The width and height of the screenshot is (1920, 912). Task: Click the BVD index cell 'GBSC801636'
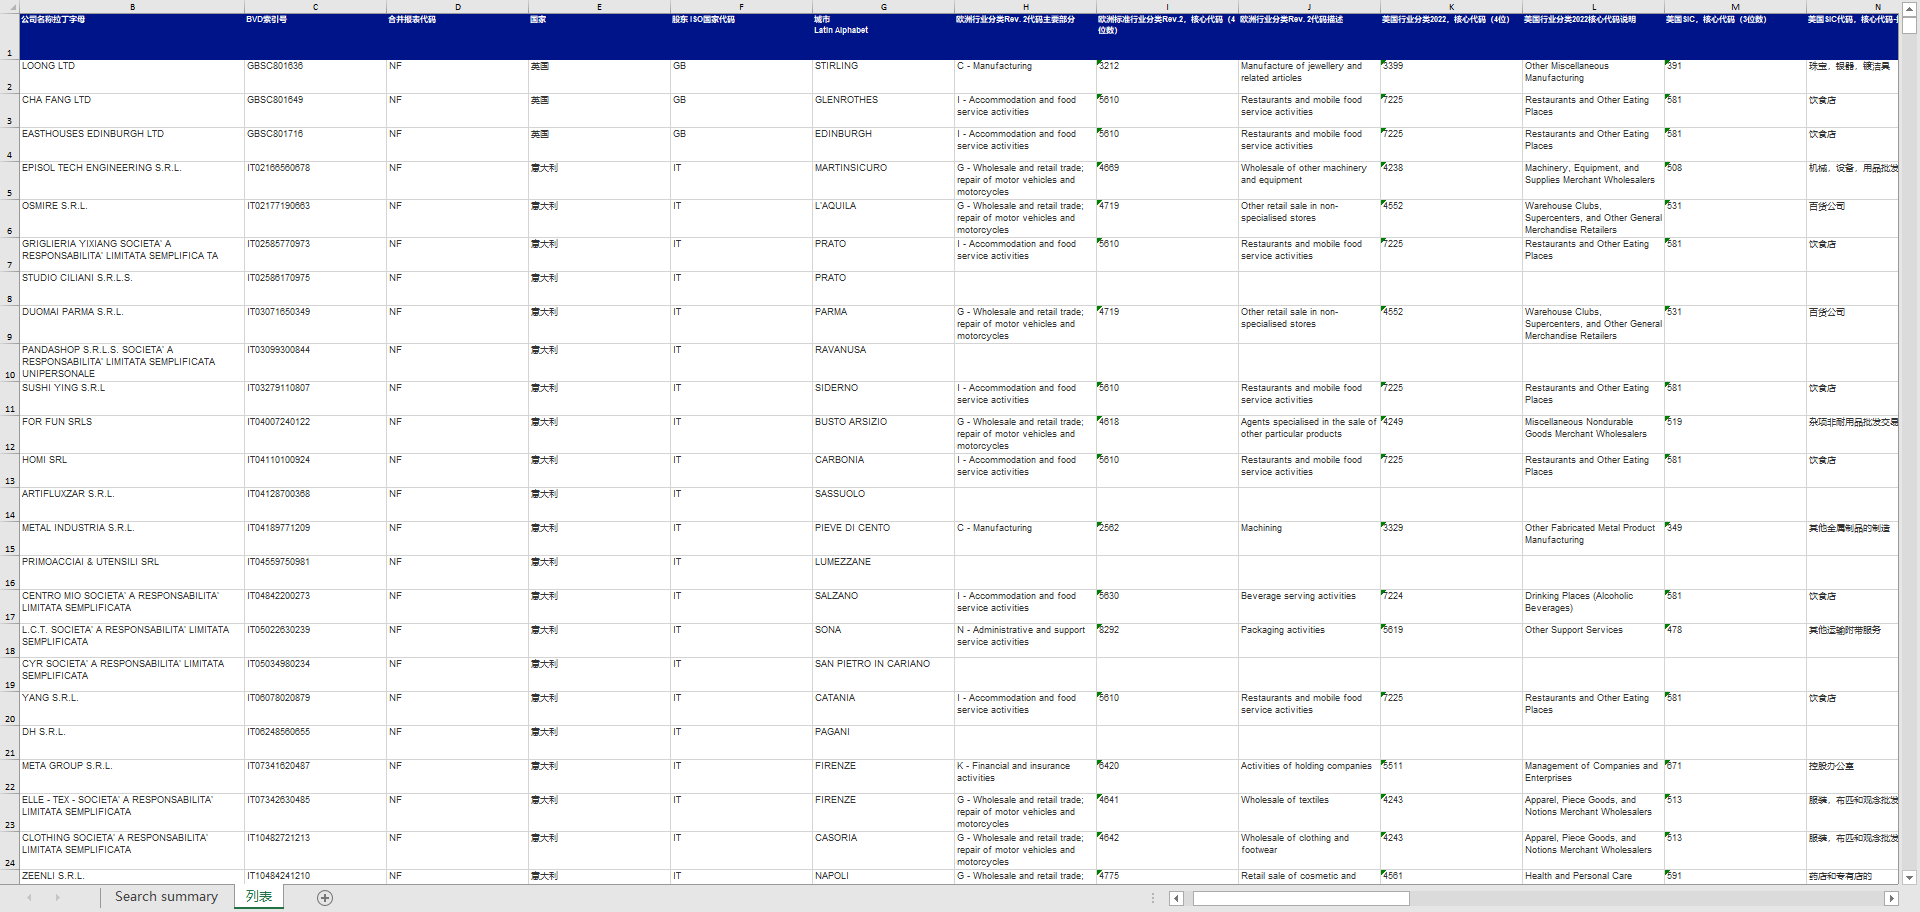click(315, 77)
